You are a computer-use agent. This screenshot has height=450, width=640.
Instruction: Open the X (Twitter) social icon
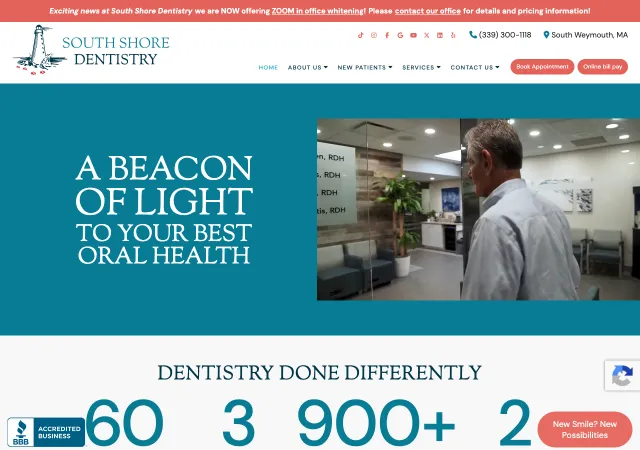tap(427, 35)
